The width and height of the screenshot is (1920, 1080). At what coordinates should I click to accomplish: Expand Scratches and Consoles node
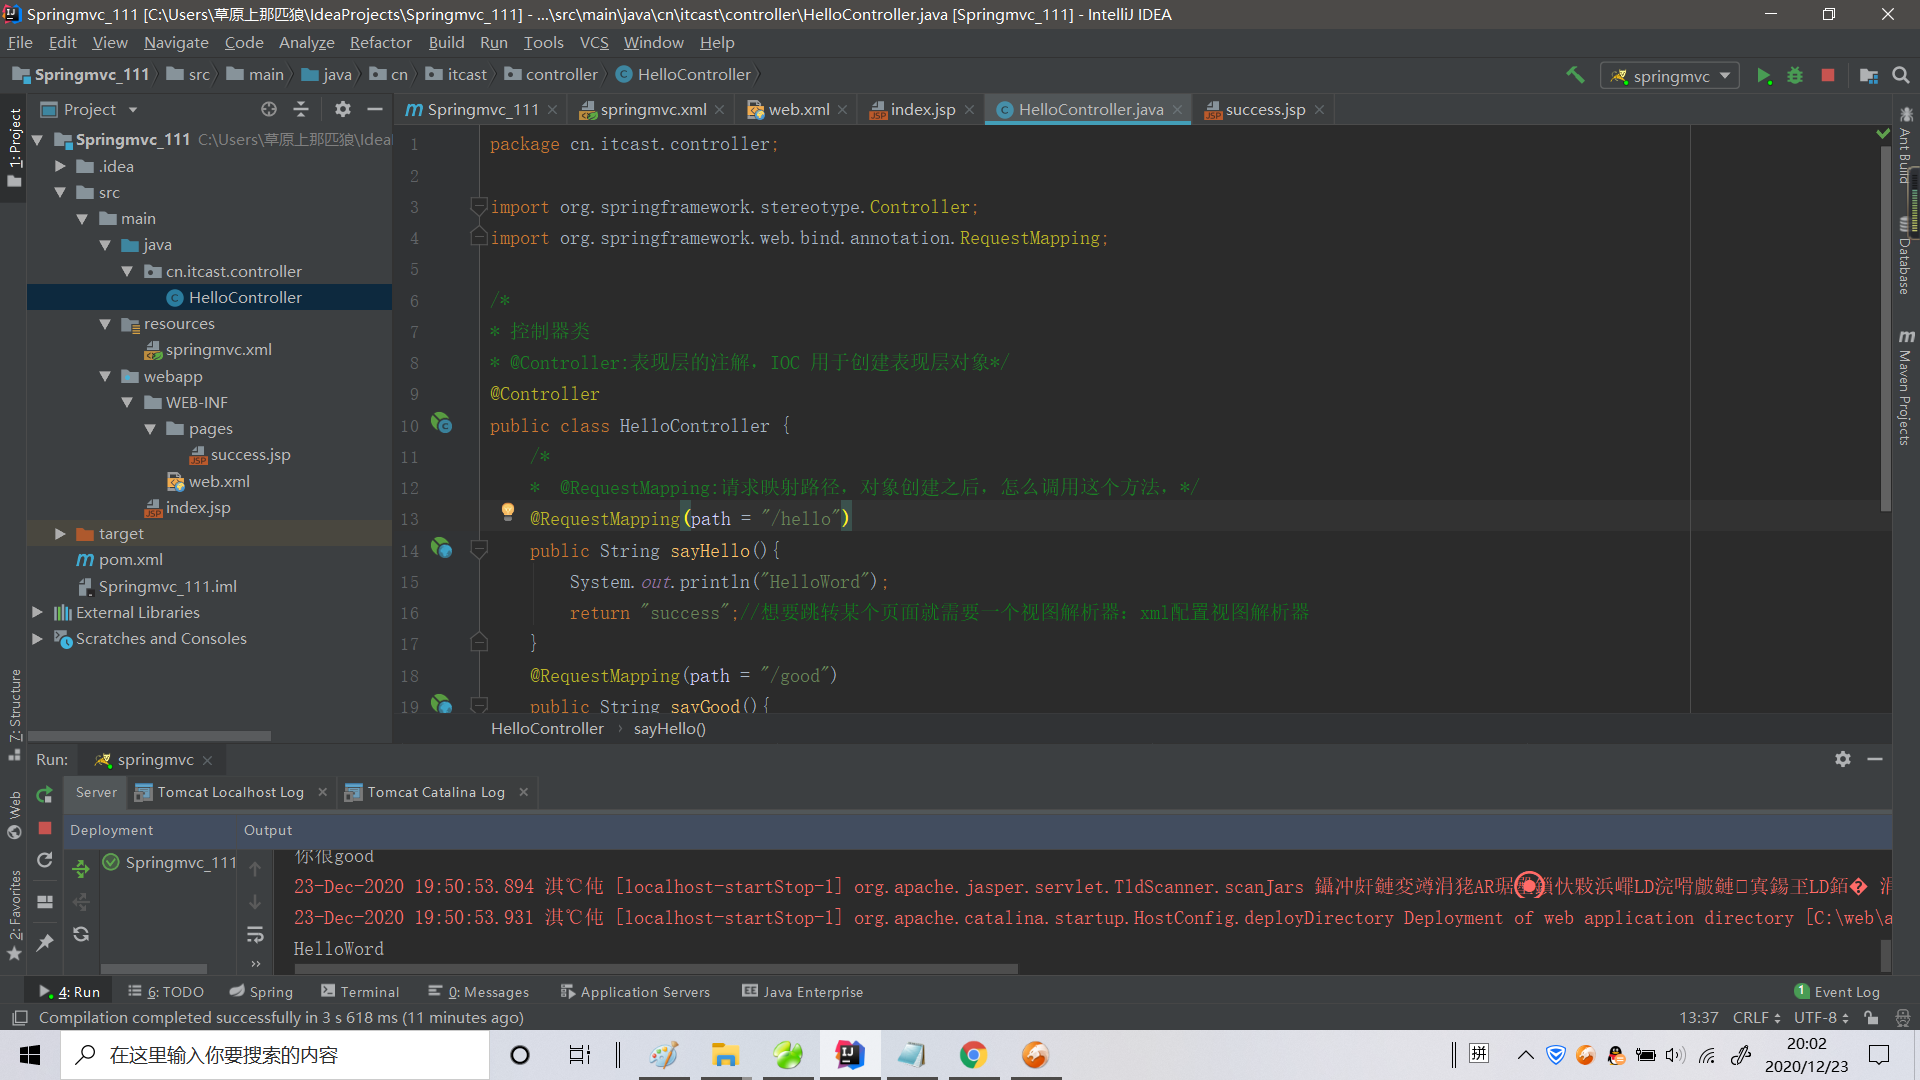pos(37,638)
